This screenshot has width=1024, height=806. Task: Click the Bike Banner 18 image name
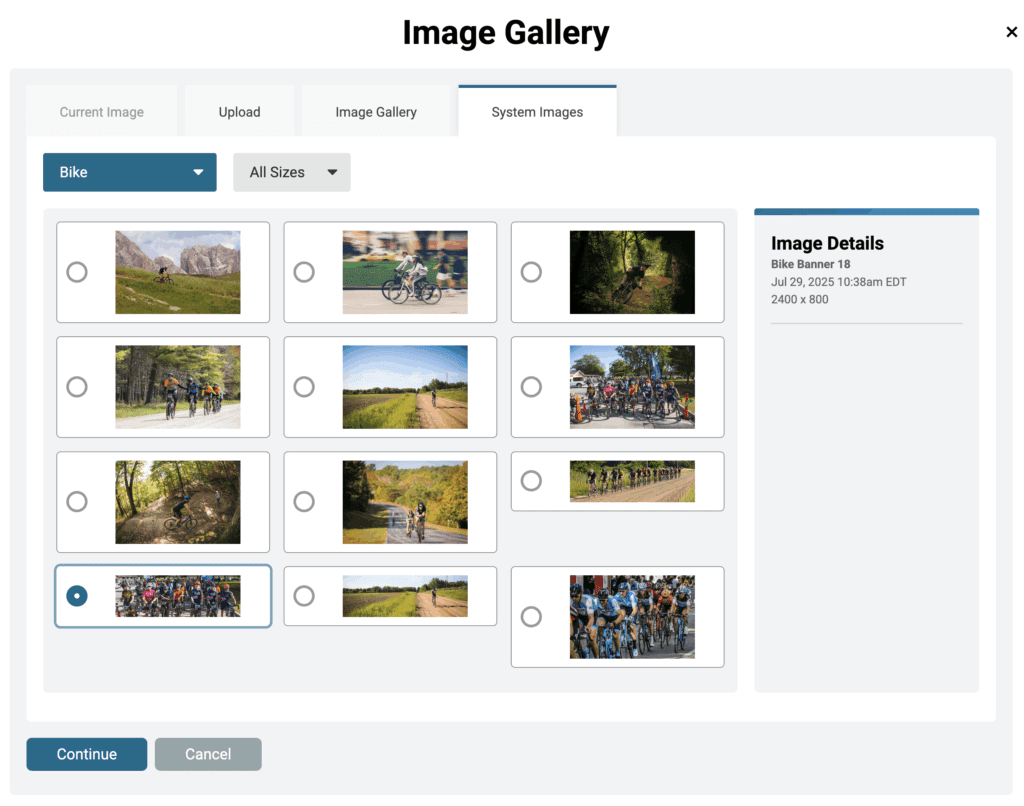[810, 264]
